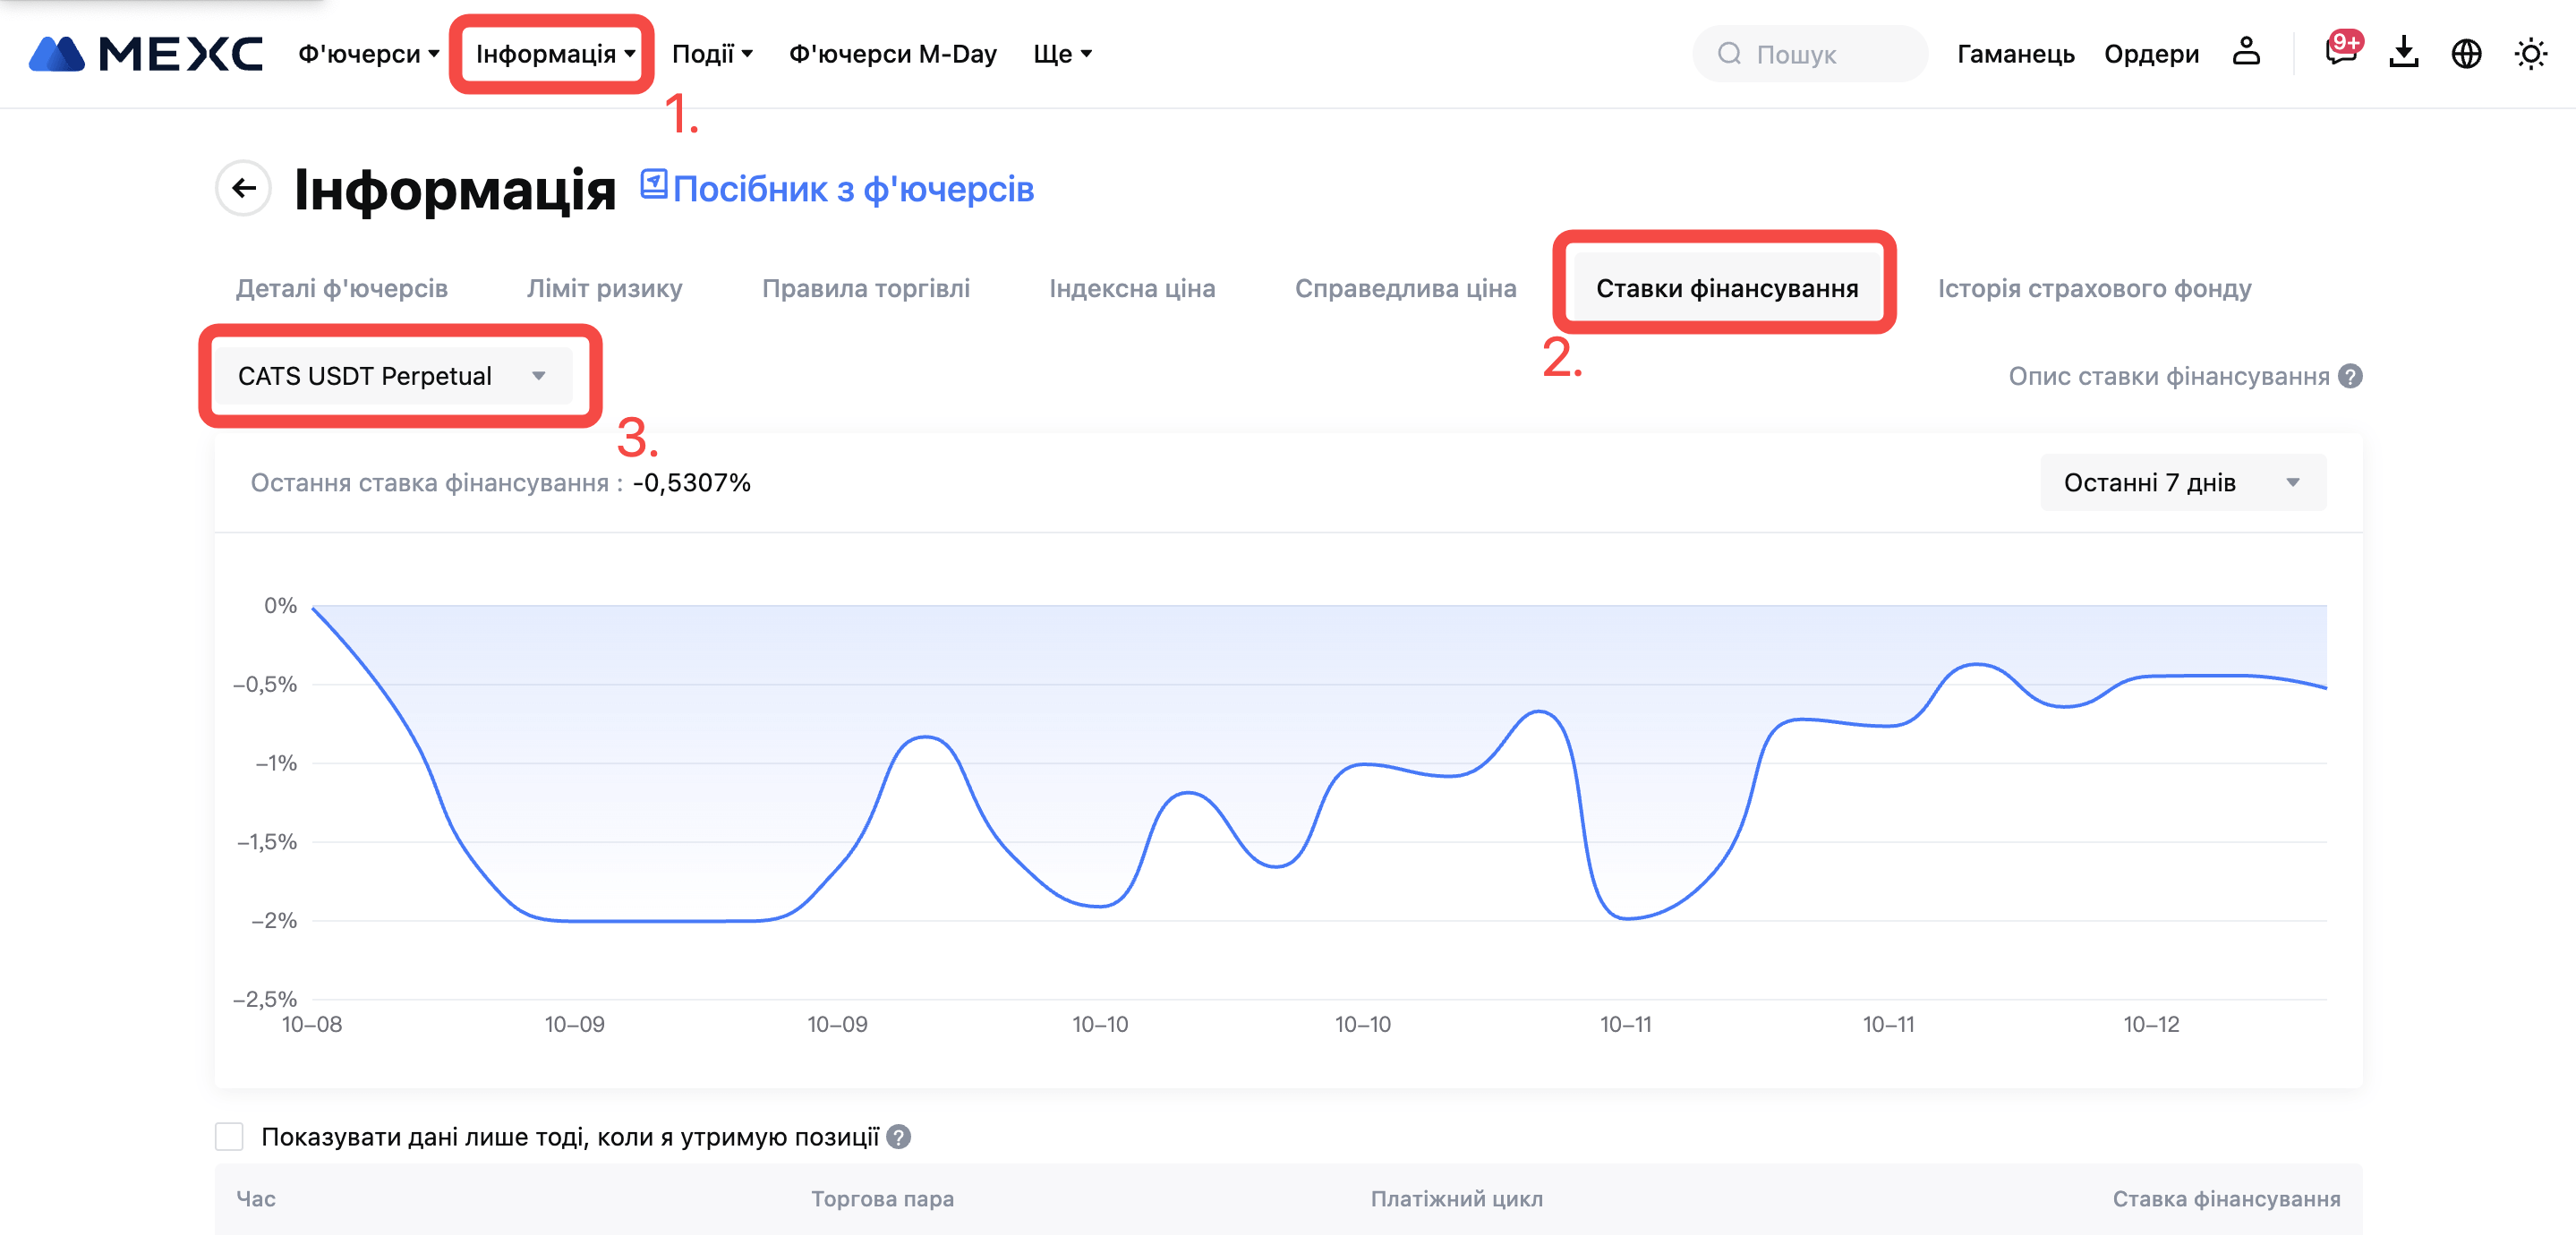Expand the Ф'ючерси menu
The image size is (2576, 1244).
(368, 54)
